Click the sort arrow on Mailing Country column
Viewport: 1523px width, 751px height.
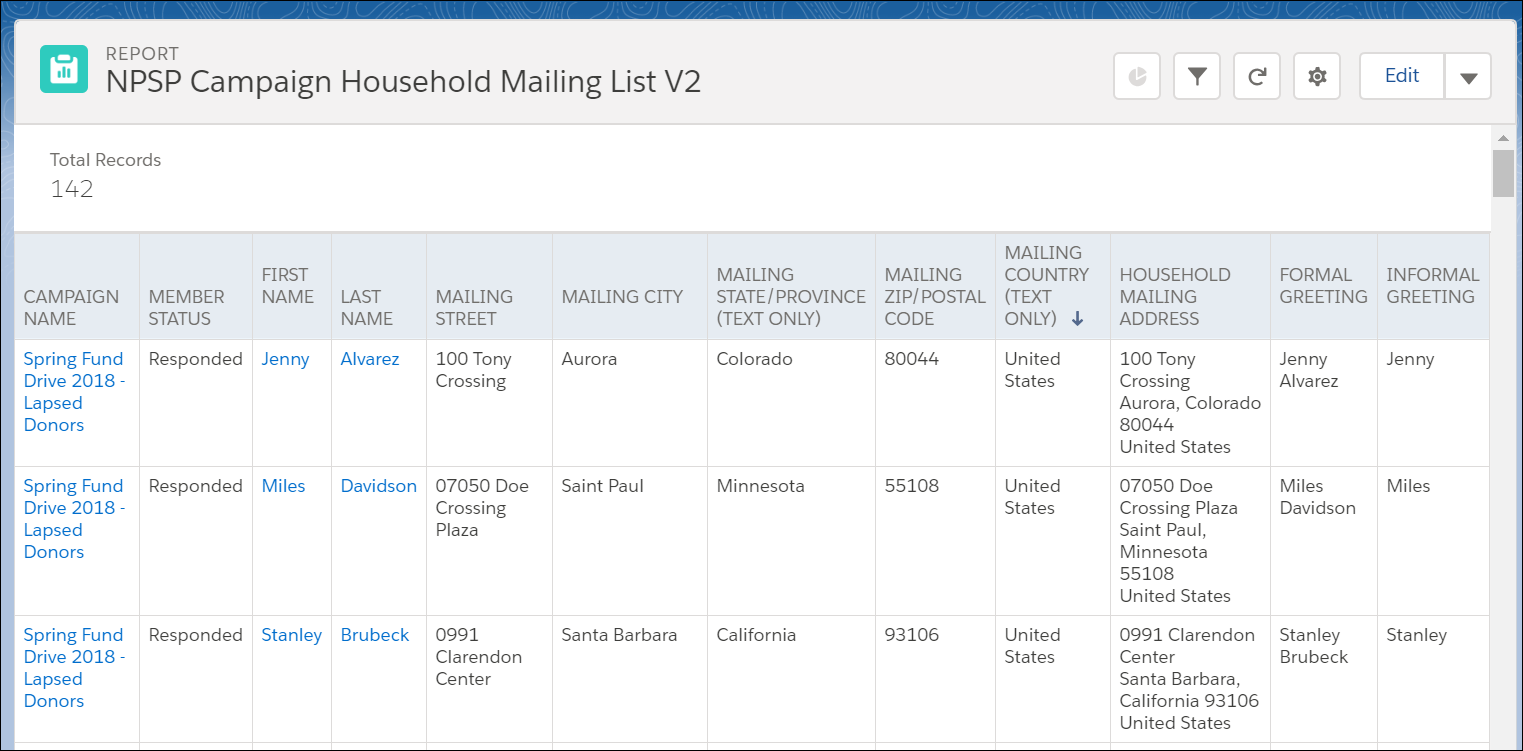tap(1078, 318)
